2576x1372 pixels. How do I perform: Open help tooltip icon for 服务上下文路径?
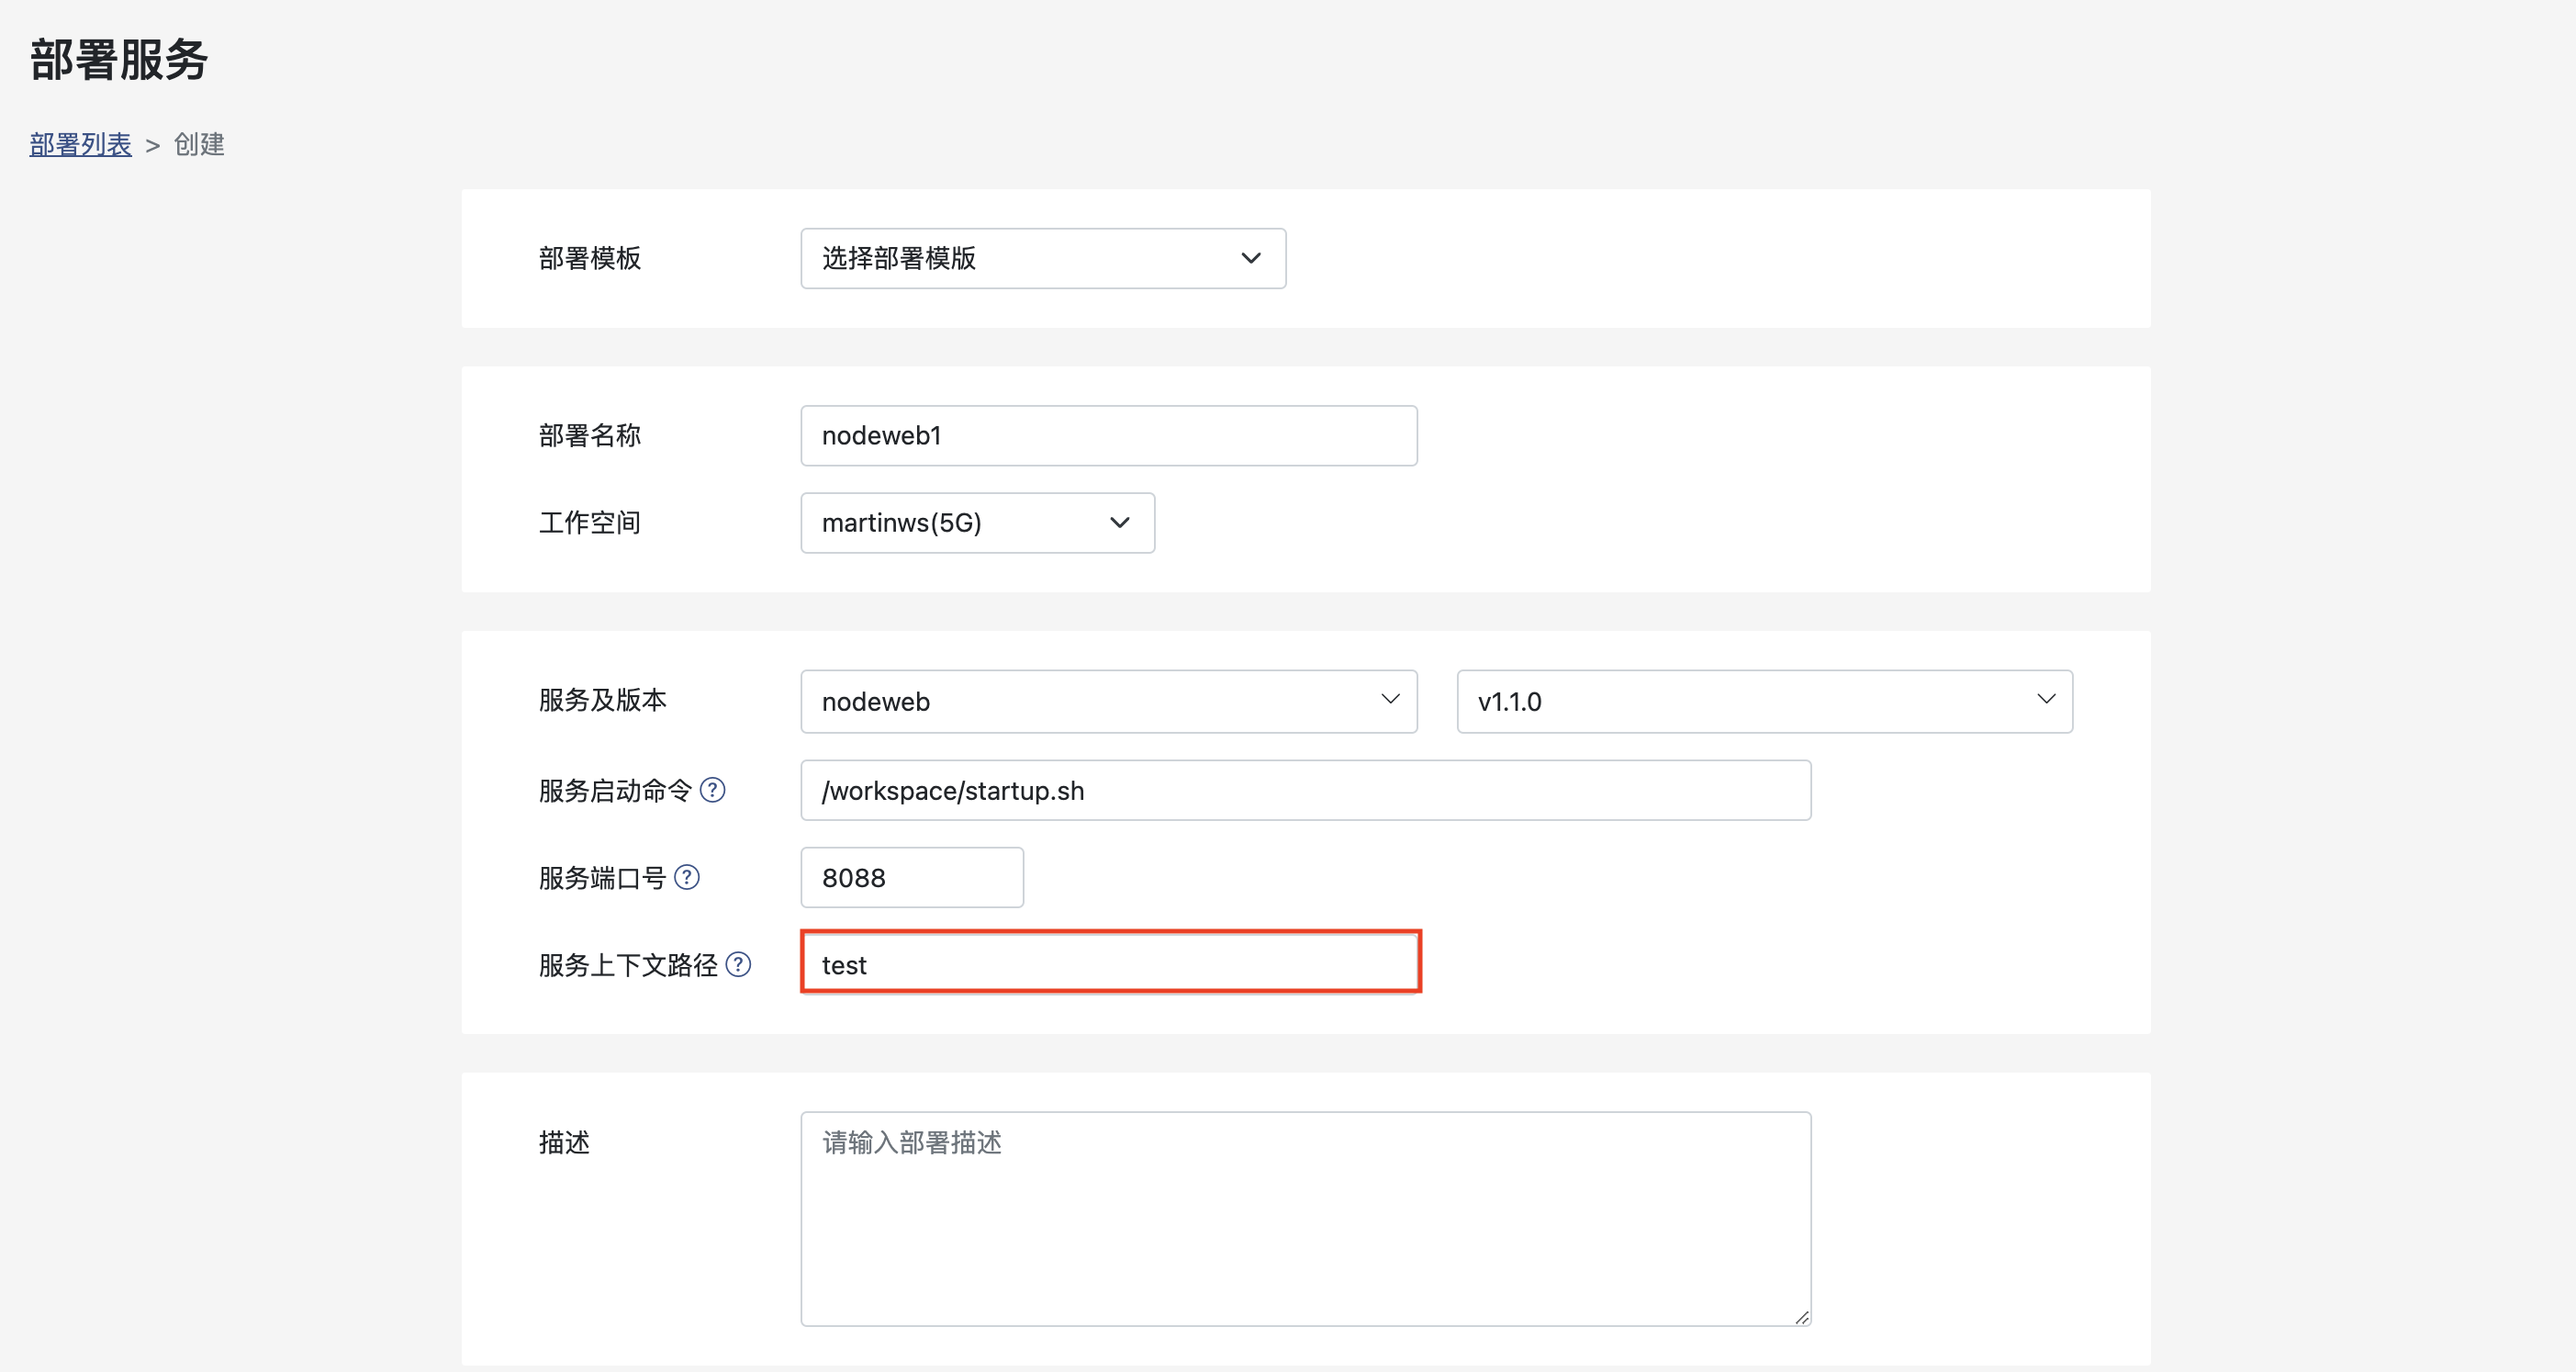click(738, 964)
